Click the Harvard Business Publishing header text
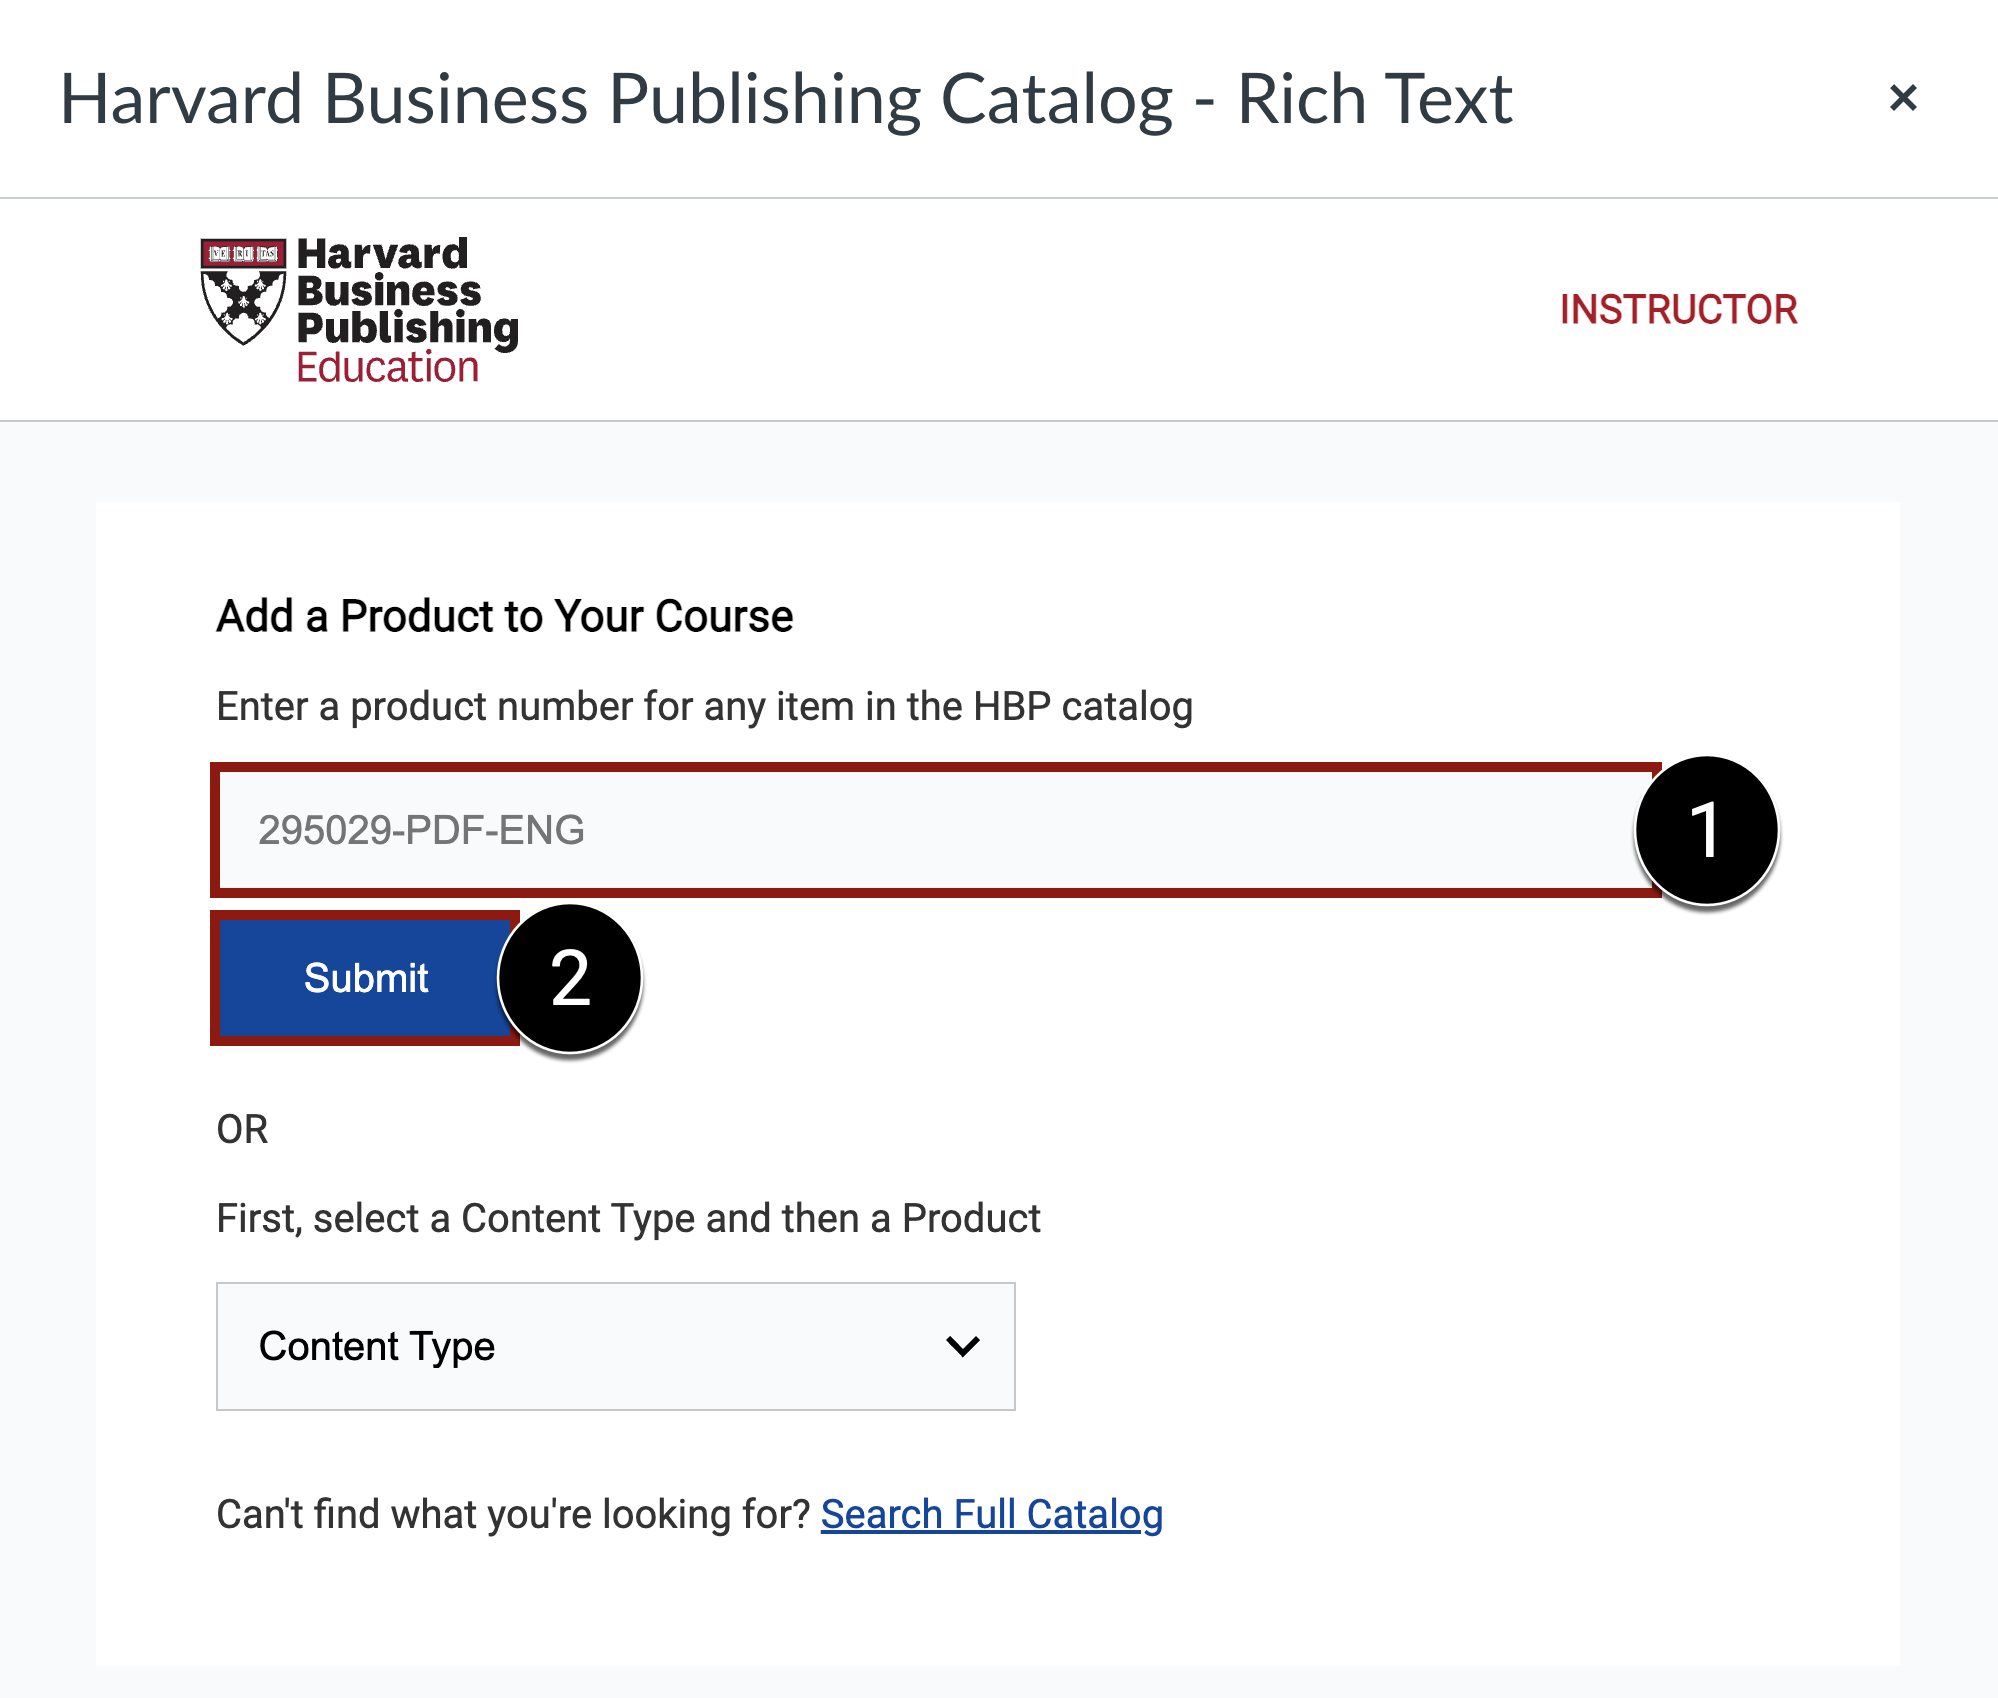This screenshot has height=1698, width=1998. (x=786, y=100)
